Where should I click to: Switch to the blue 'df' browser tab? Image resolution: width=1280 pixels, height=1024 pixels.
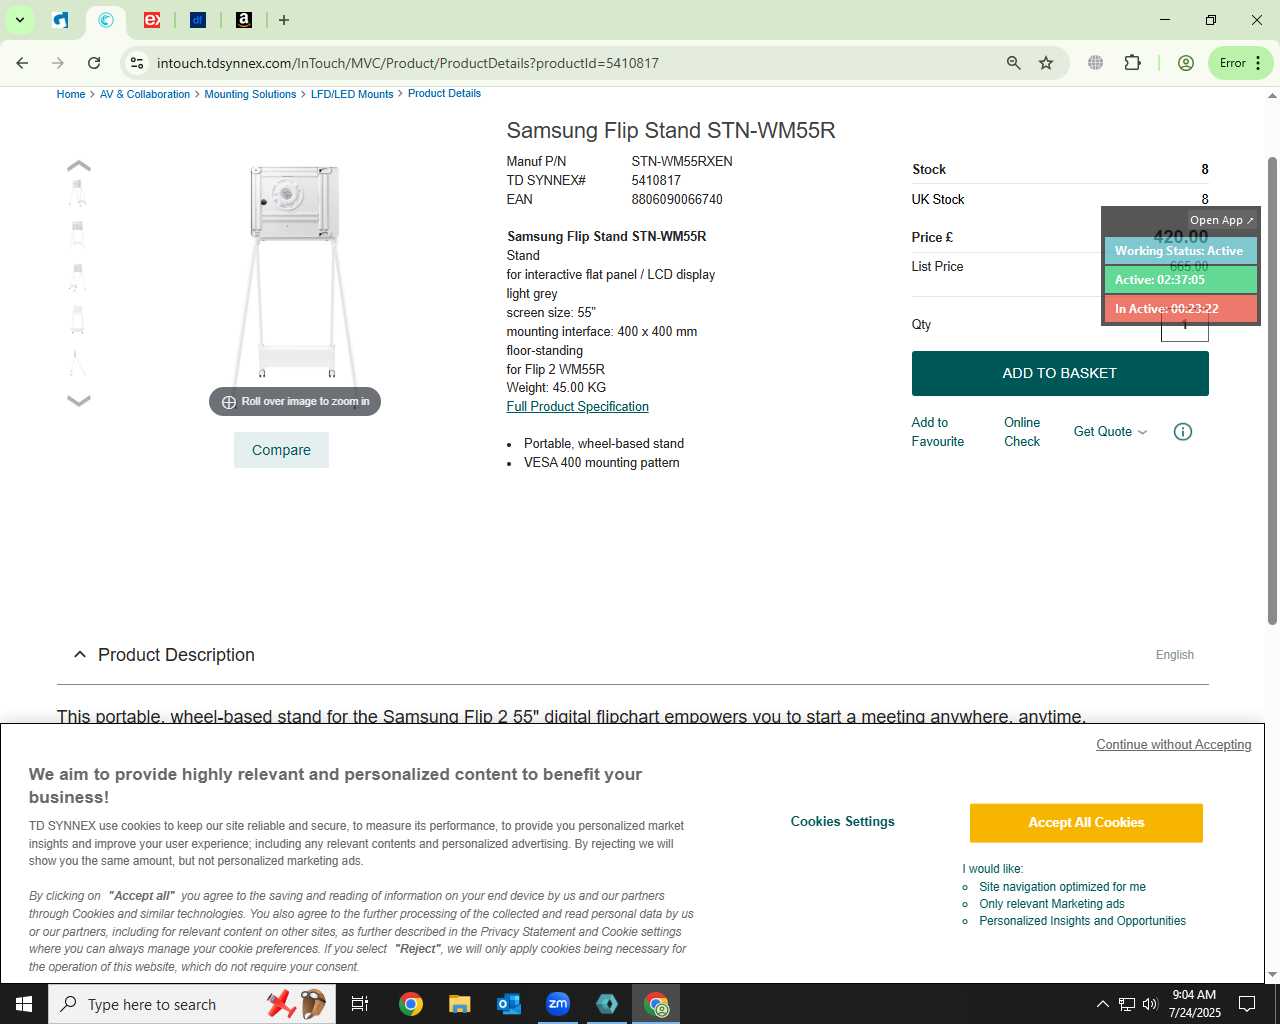tap(198, 20)
